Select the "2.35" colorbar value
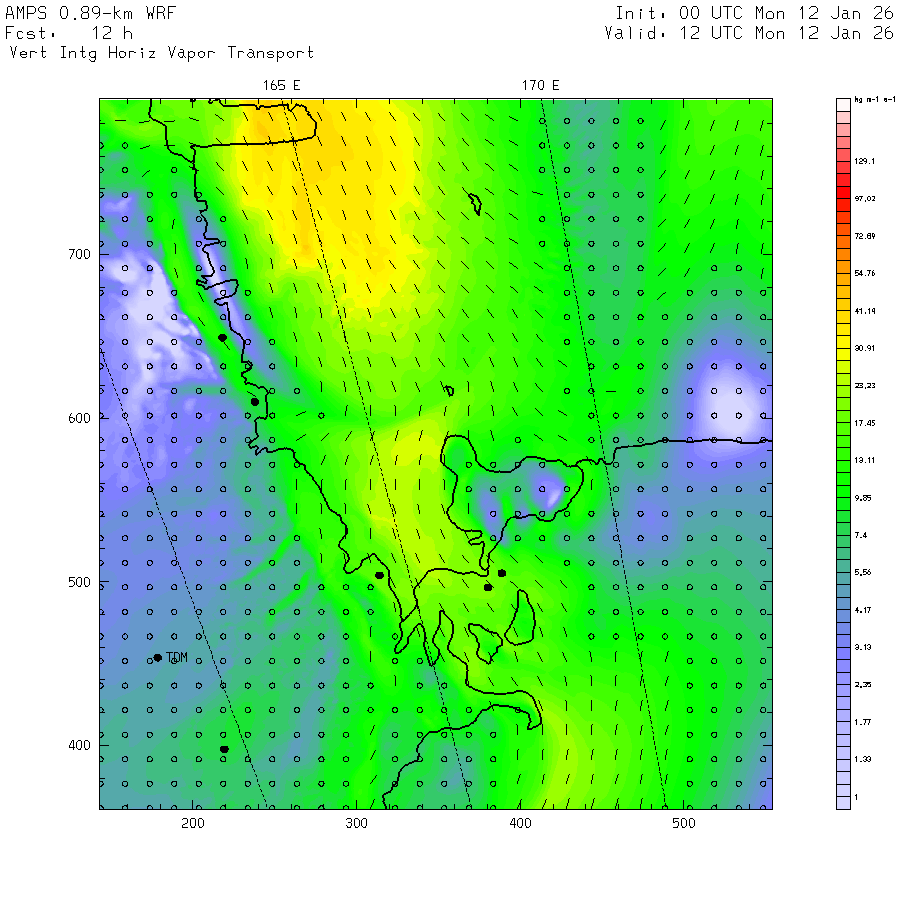900x900 pixels. [863, 685]
